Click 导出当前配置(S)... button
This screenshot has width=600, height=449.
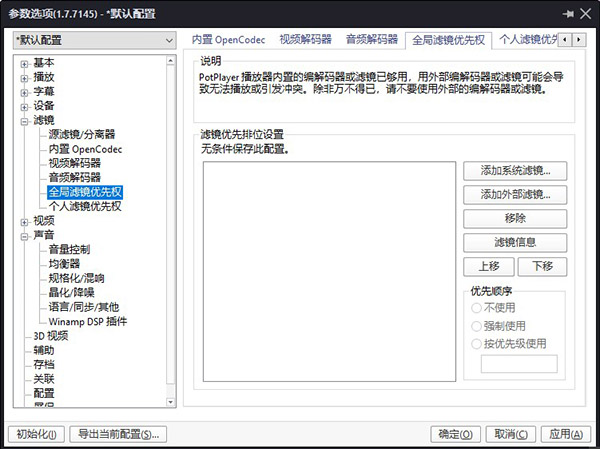point(118,434)
